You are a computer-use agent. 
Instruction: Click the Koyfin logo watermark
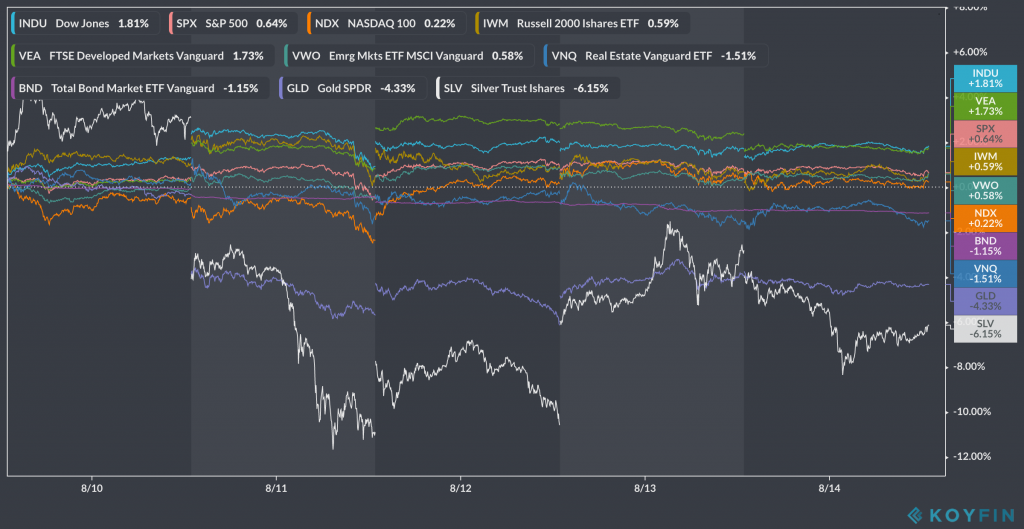coord(958,514)
